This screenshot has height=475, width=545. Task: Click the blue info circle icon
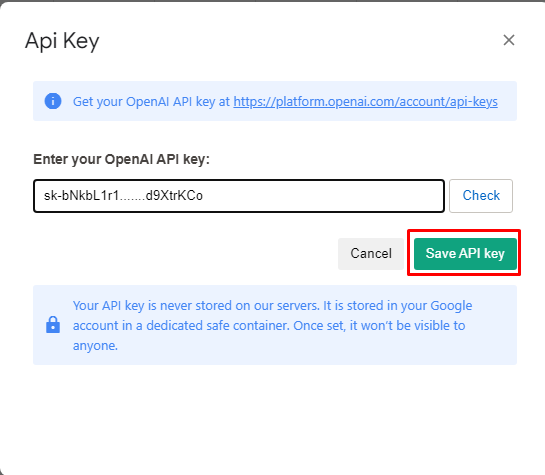pos(53,101)
